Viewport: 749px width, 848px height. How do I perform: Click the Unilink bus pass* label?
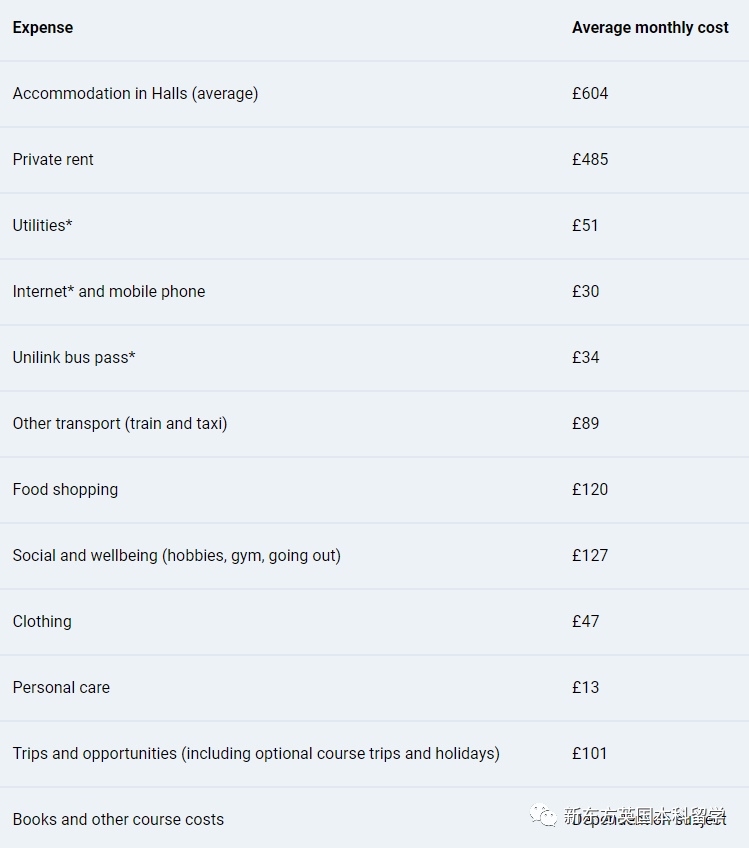click(x=74, y=357)
